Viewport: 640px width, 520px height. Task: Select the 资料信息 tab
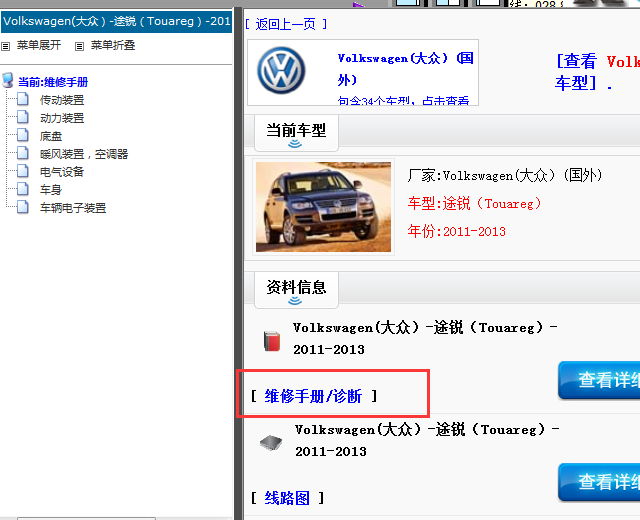296,289
